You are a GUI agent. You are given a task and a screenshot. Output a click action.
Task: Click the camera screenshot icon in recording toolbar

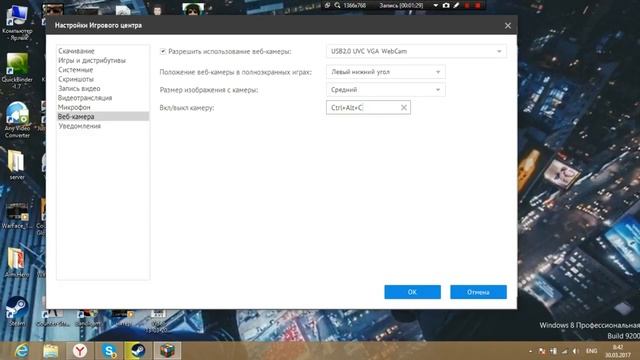coord(446,5)
